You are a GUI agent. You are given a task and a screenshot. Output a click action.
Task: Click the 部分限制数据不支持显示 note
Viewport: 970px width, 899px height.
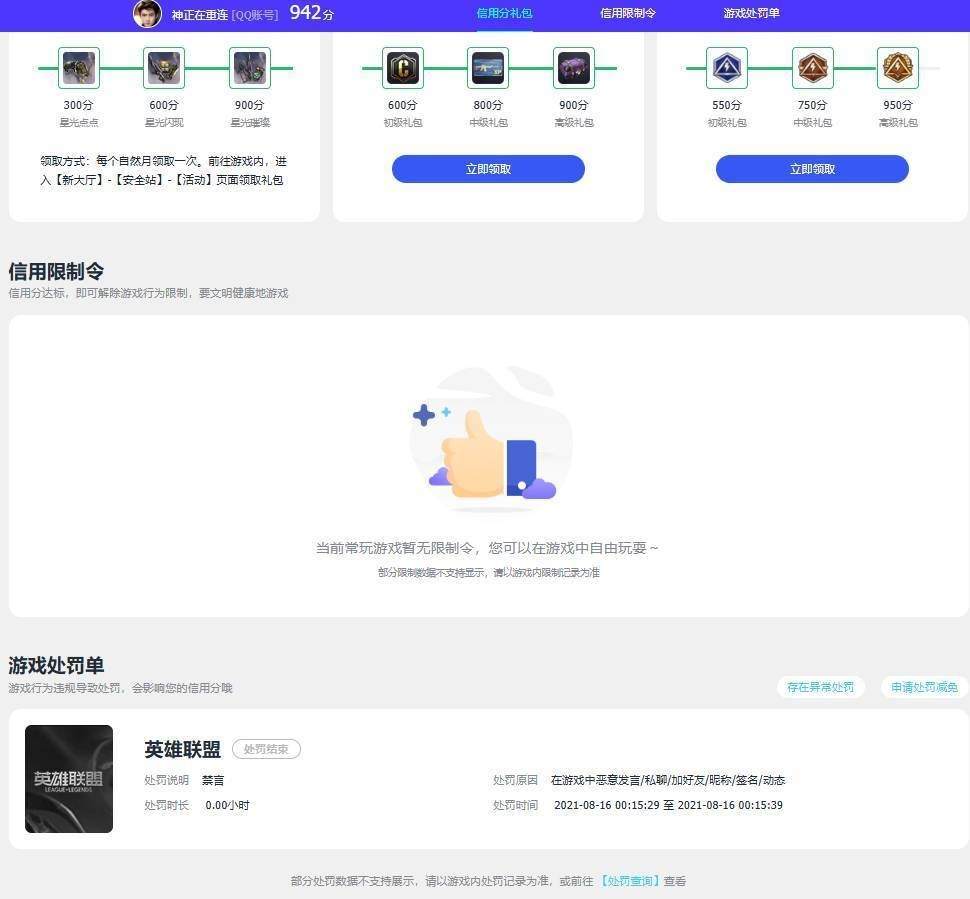[x=488, y=572]
